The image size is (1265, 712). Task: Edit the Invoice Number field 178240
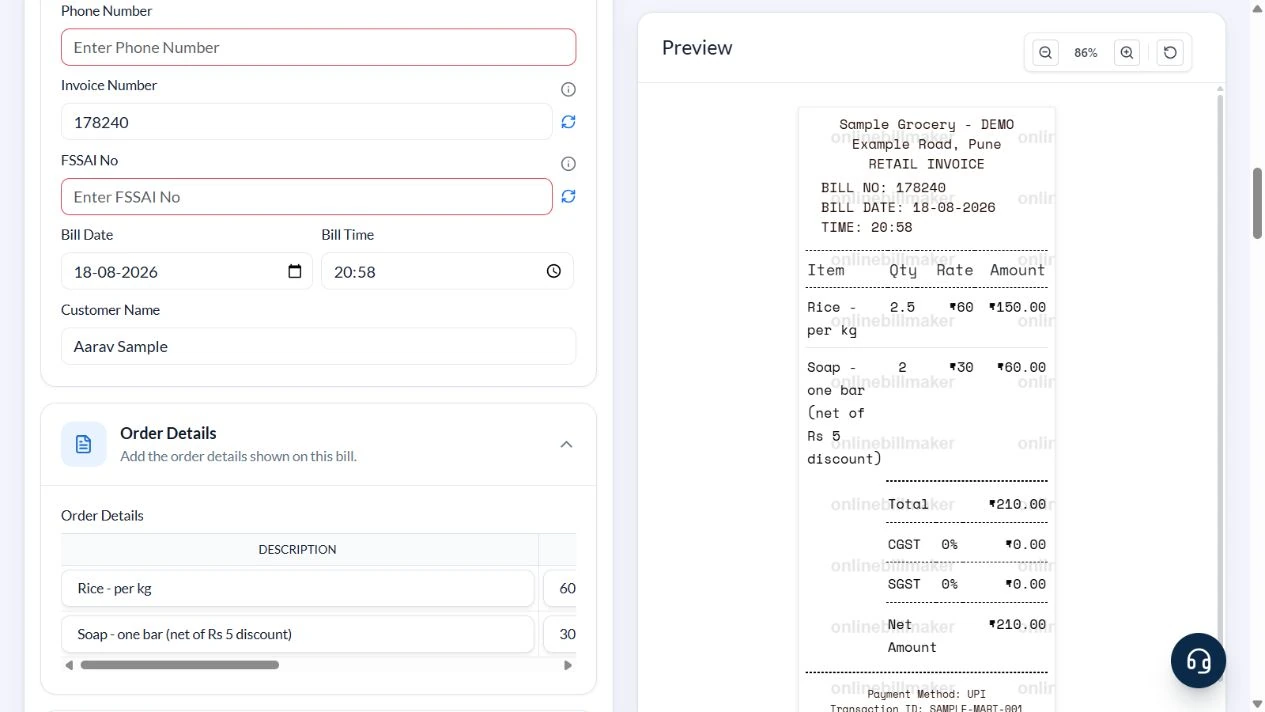pos(306,122)
